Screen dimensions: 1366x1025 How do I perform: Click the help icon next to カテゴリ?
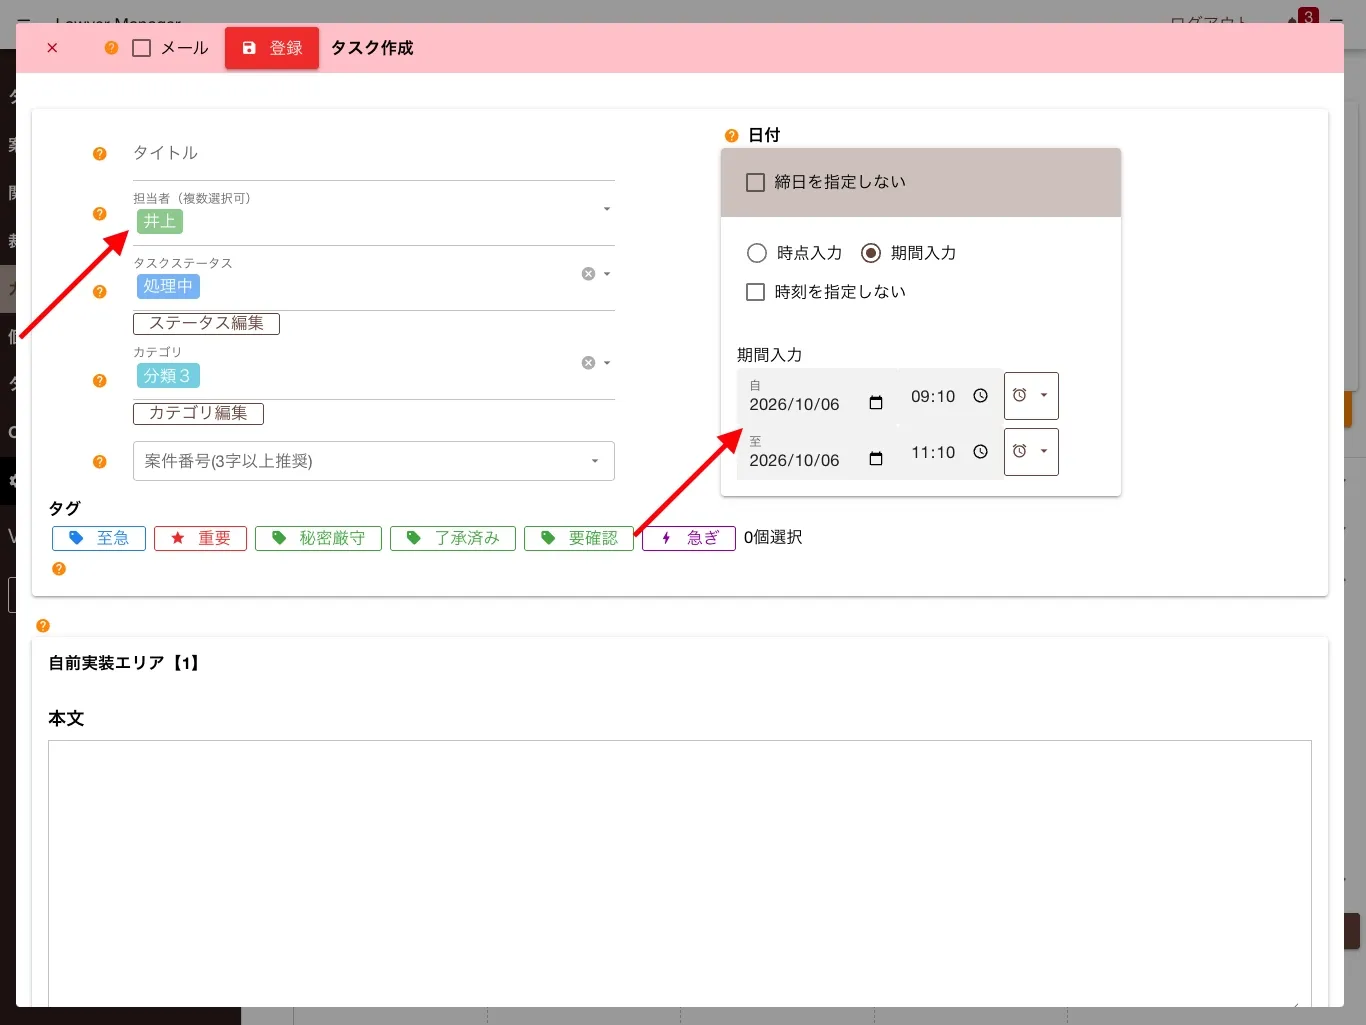(x=99, y=381)
